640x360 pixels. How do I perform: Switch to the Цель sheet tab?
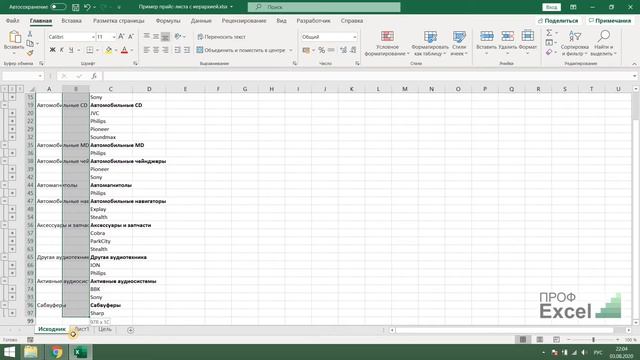pyautogui.click(x=105, y=329)
